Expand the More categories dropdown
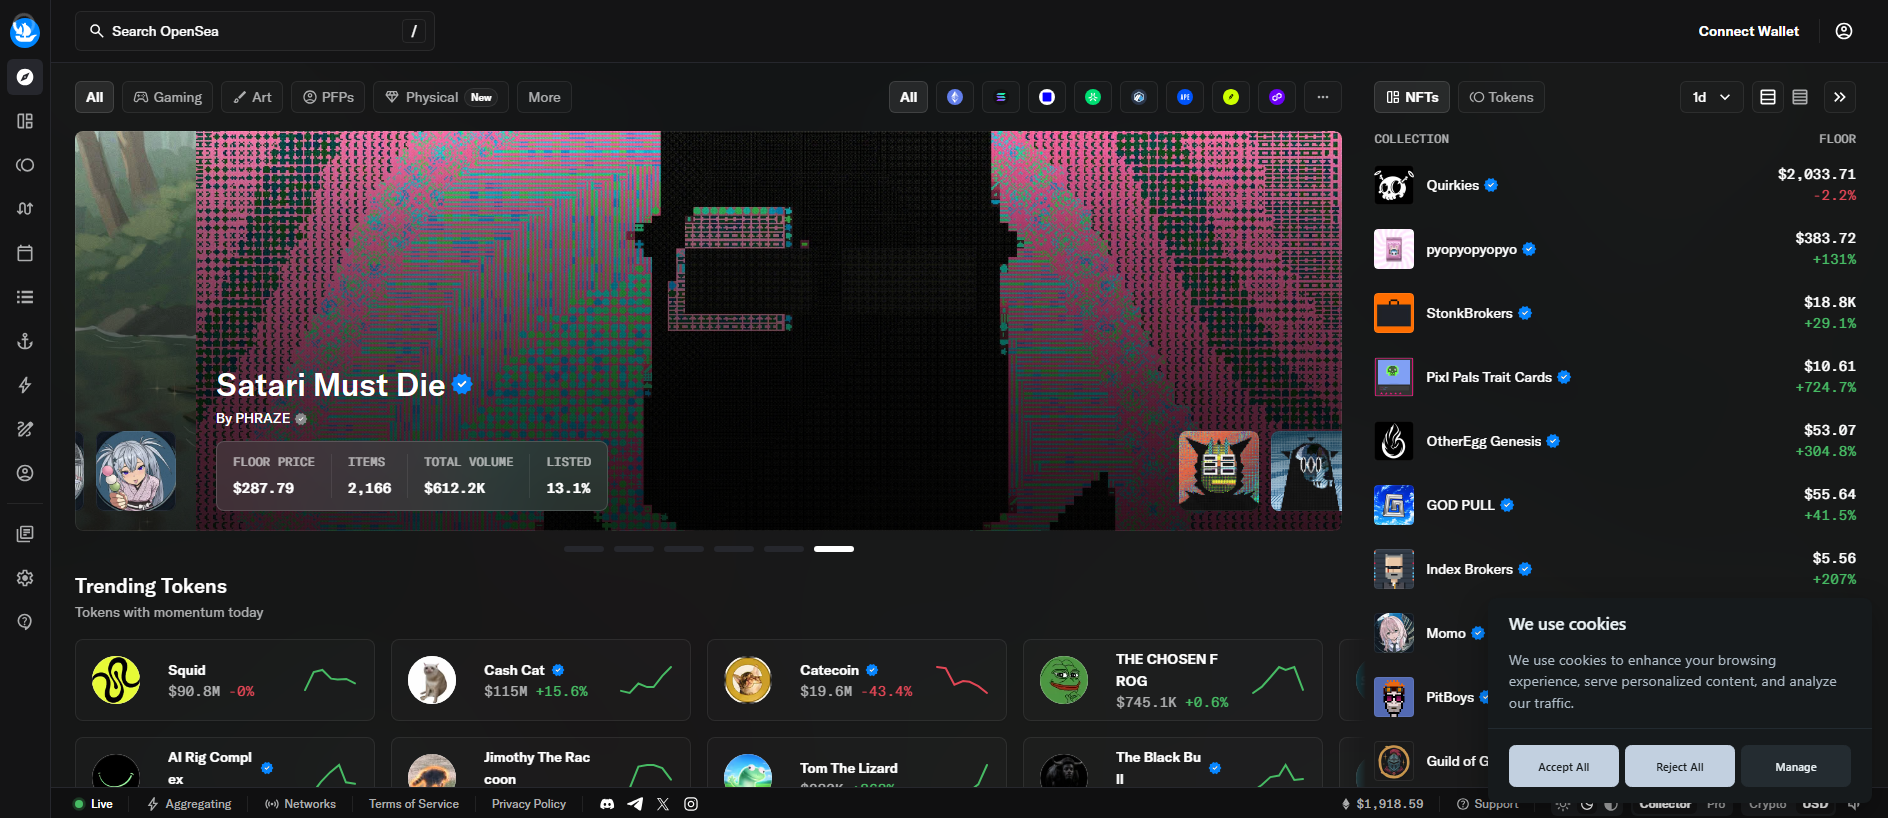The image size is (1888, 818). pos(544,97)
